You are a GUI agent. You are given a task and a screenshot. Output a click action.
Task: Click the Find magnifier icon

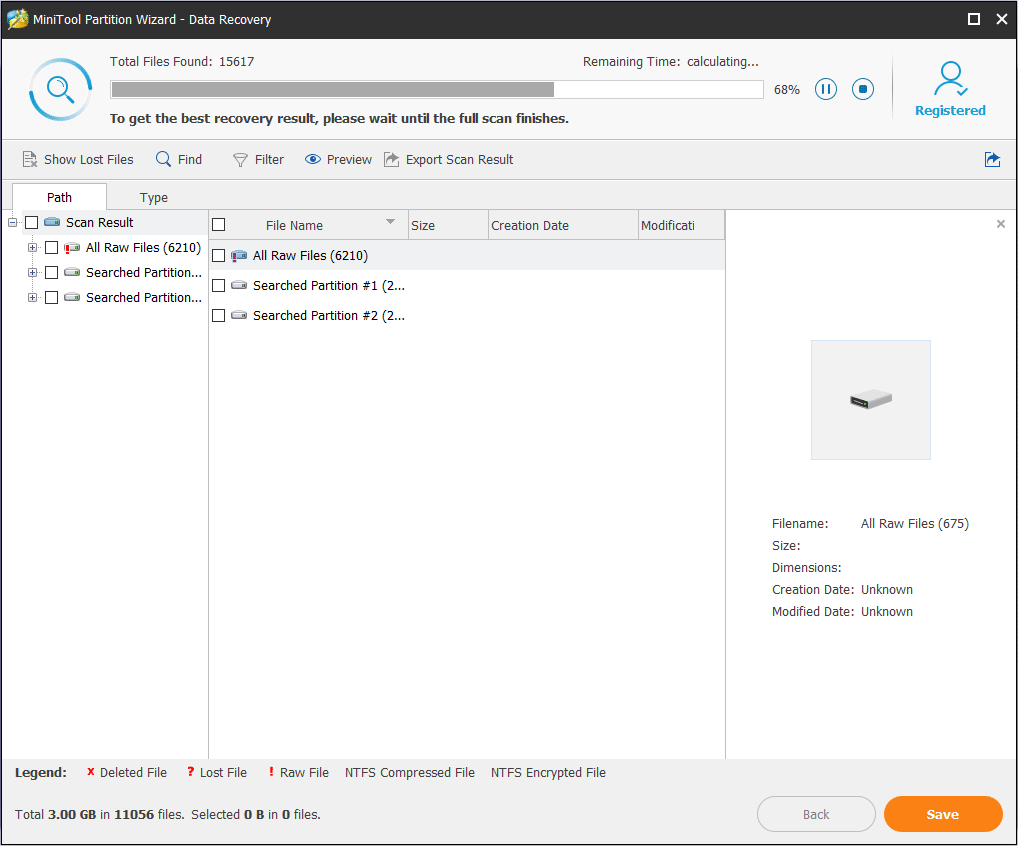click(x=163, y=159)
